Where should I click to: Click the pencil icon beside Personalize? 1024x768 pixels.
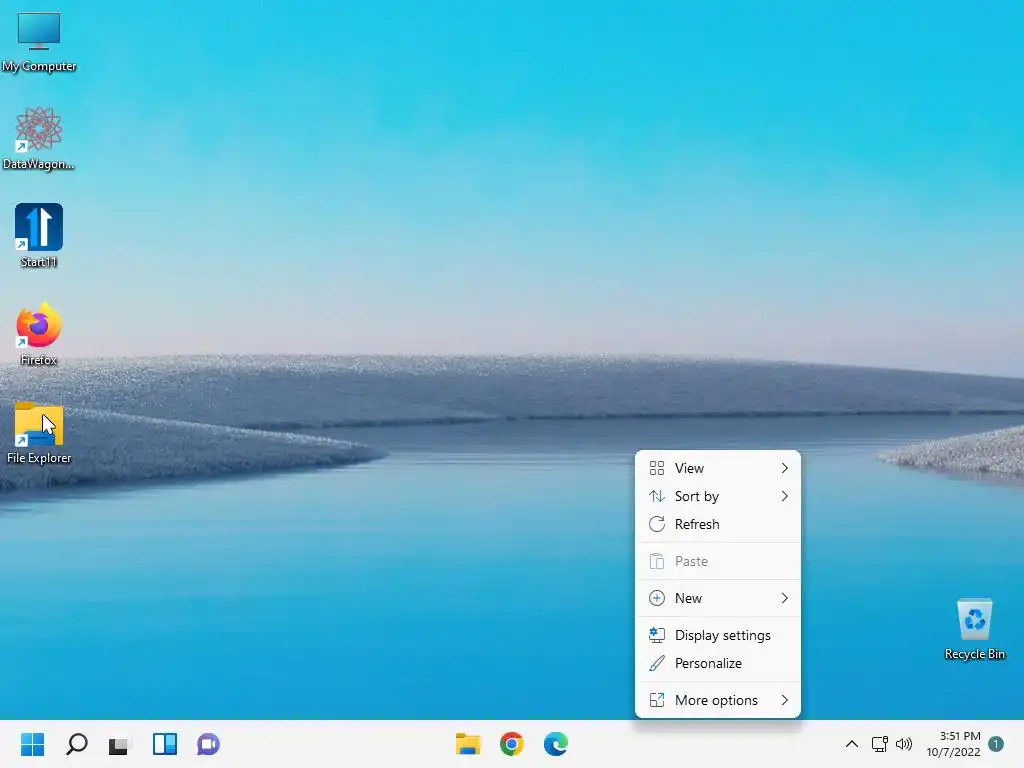pos(657,664)
